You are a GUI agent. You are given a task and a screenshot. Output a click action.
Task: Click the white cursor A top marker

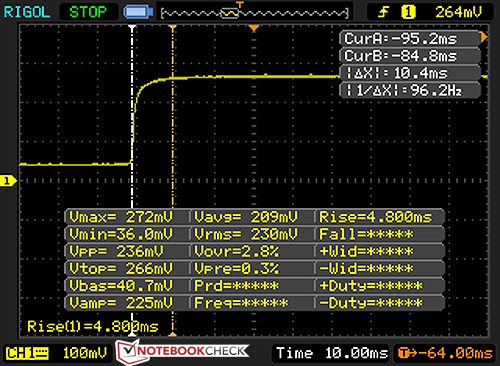(132, 27)
